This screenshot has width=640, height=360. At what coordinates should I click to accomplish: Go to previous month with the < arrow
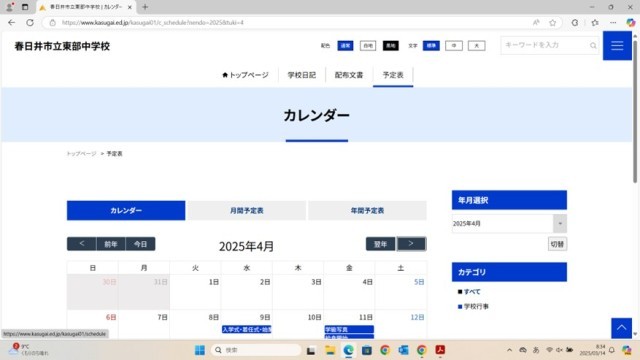tap(82, 244)
